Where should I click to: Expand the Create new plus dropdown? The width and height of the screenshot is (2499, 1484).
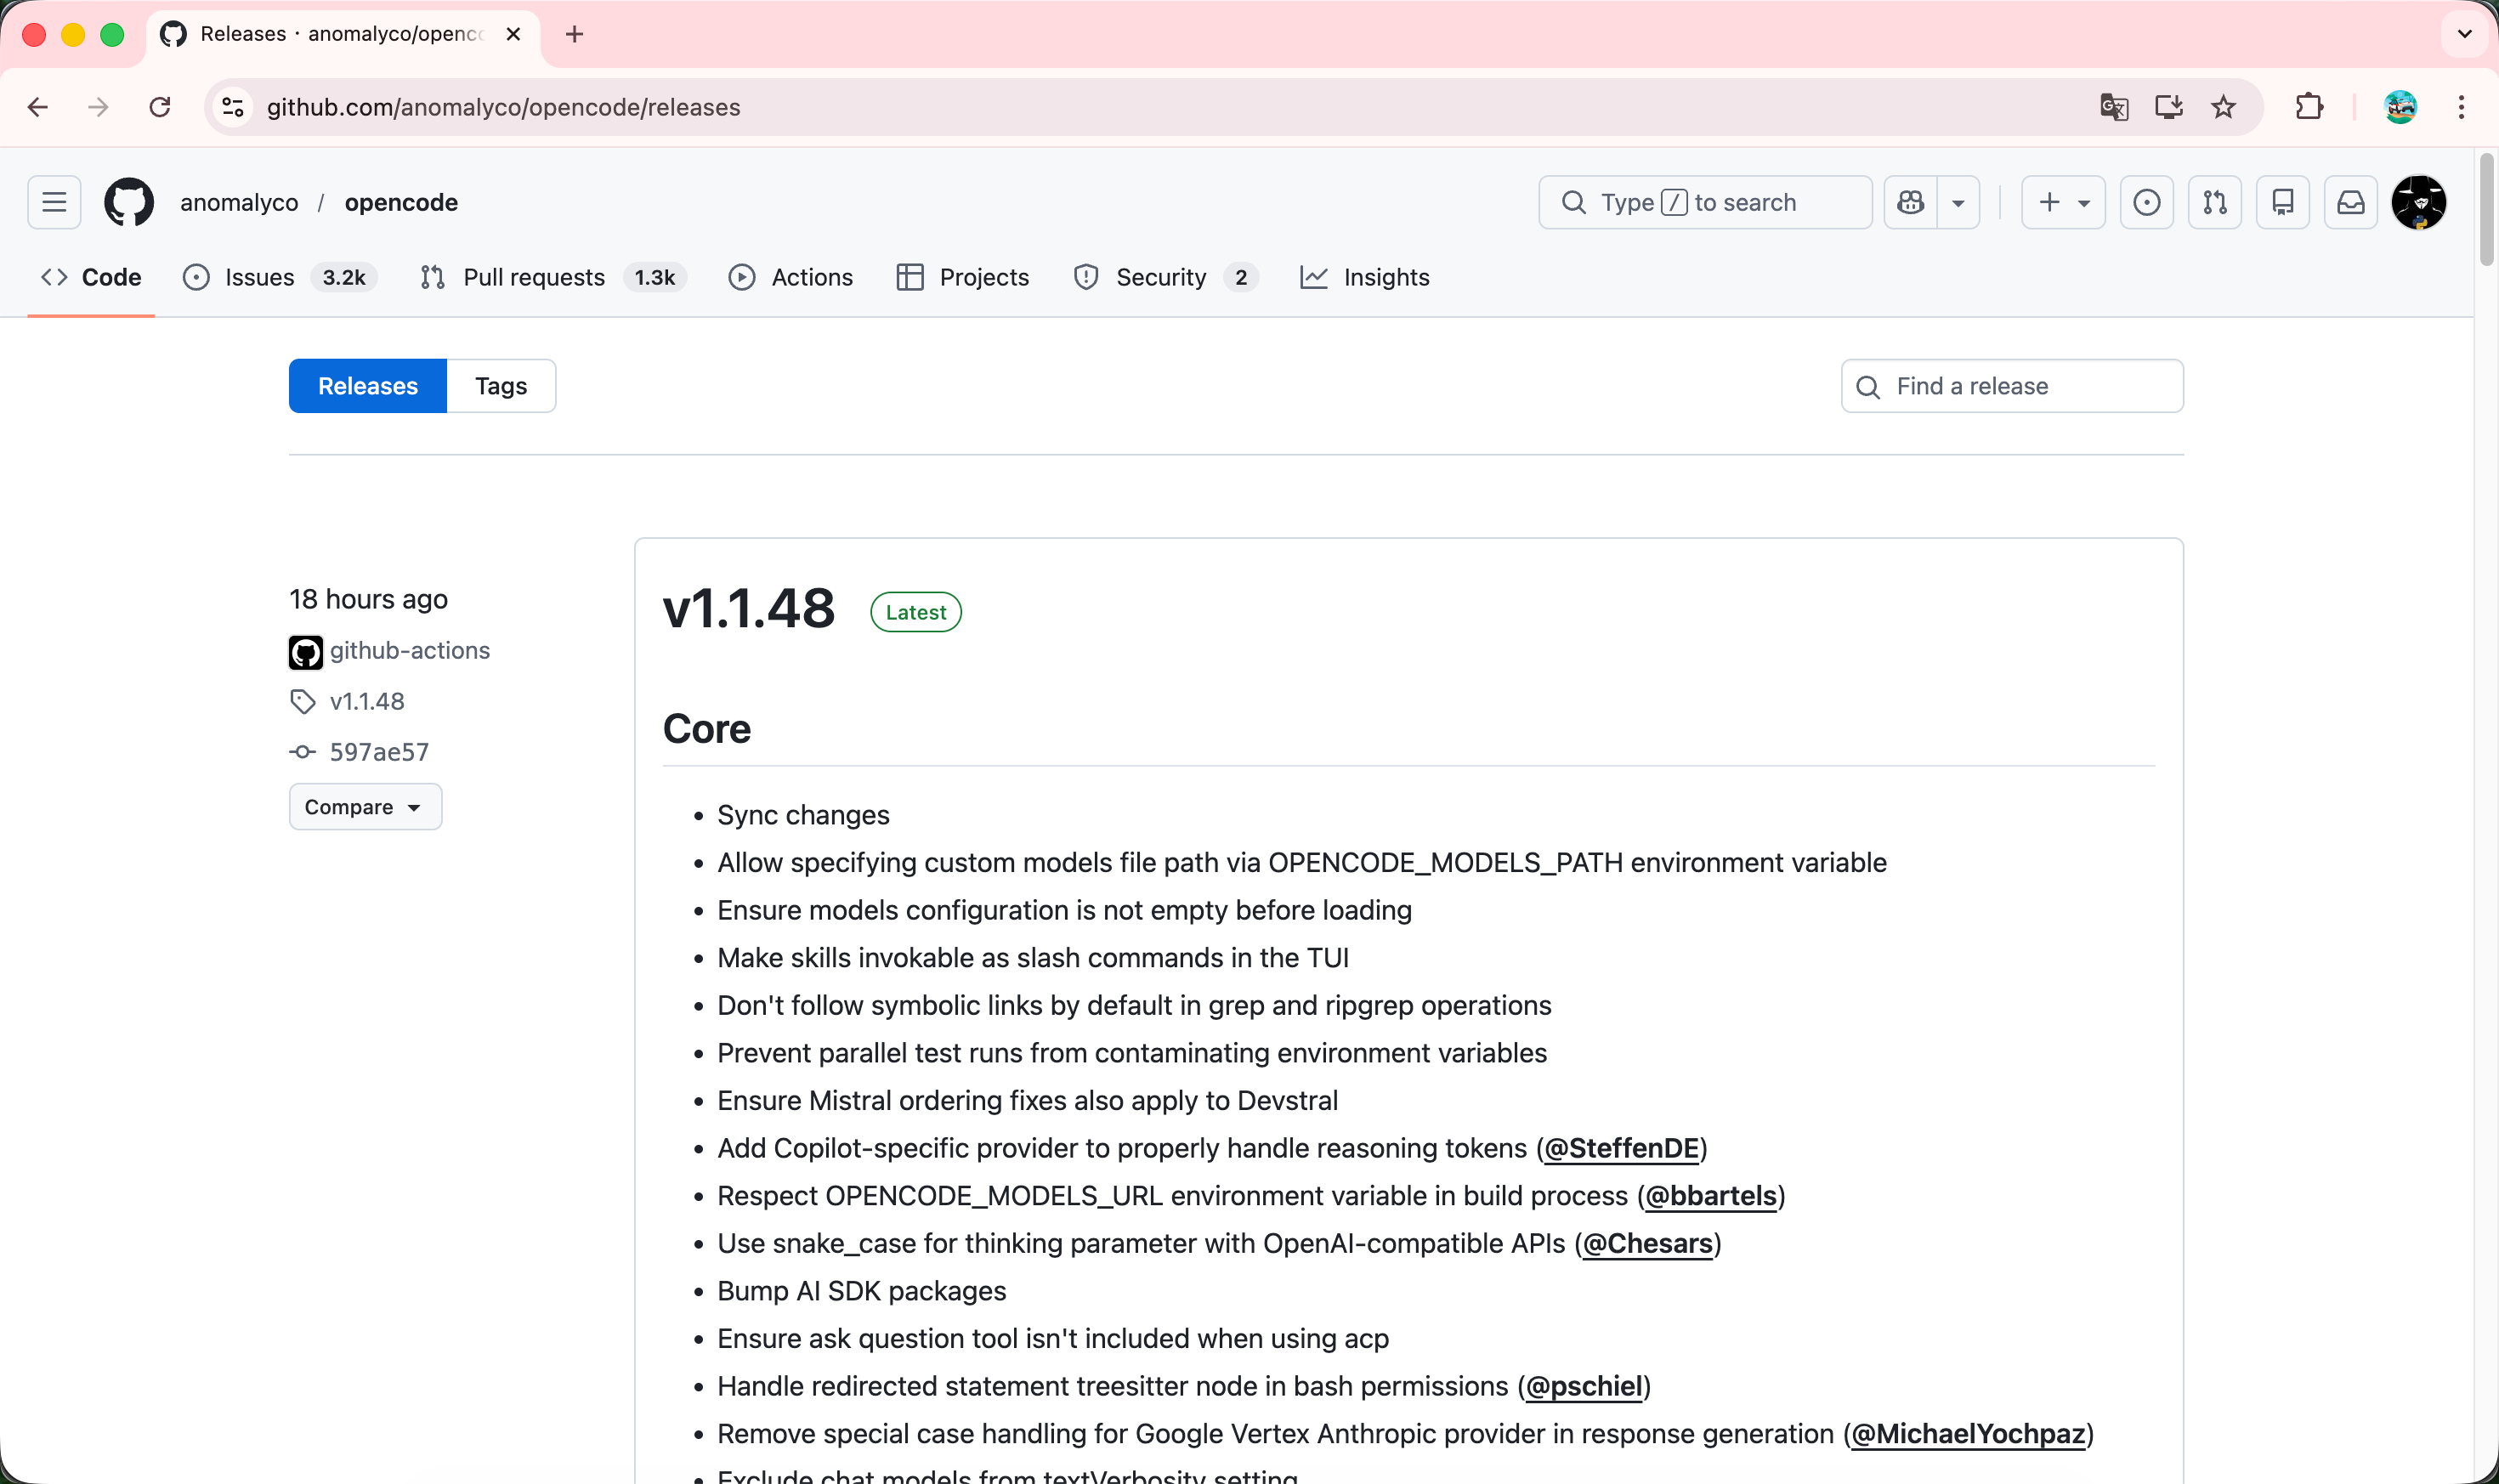pyautogui.click(x=2063, y=202)
